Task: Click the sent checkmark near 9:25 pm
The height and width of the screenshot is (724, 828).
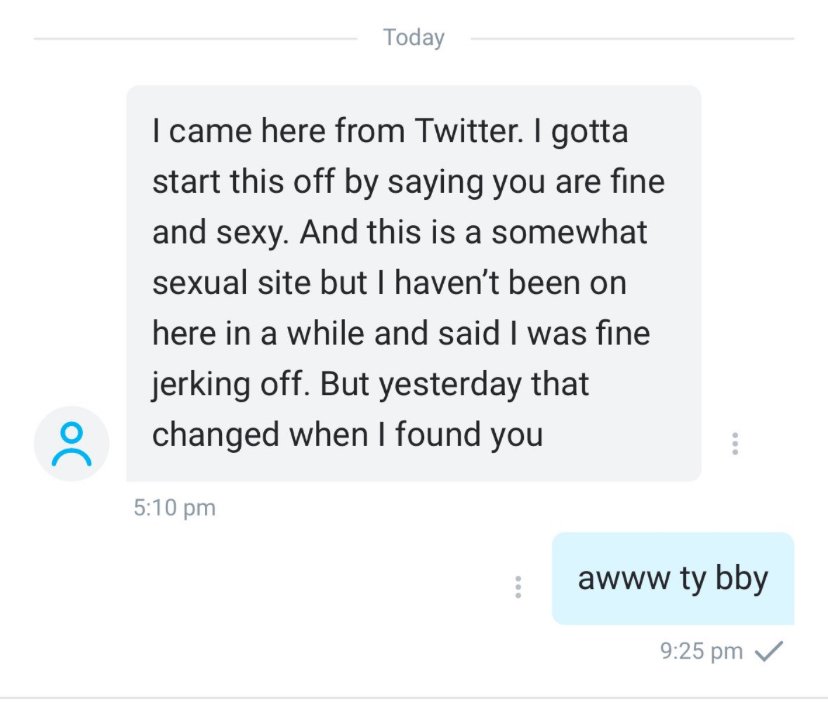Action: pyautogui.click(x=768, y=651)
